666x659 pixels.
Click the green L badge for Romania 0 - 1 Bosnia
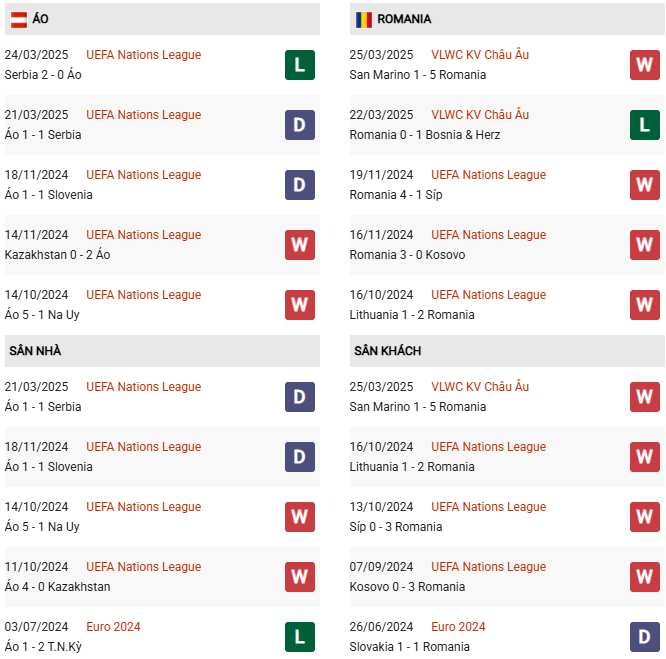click(645, 125)
